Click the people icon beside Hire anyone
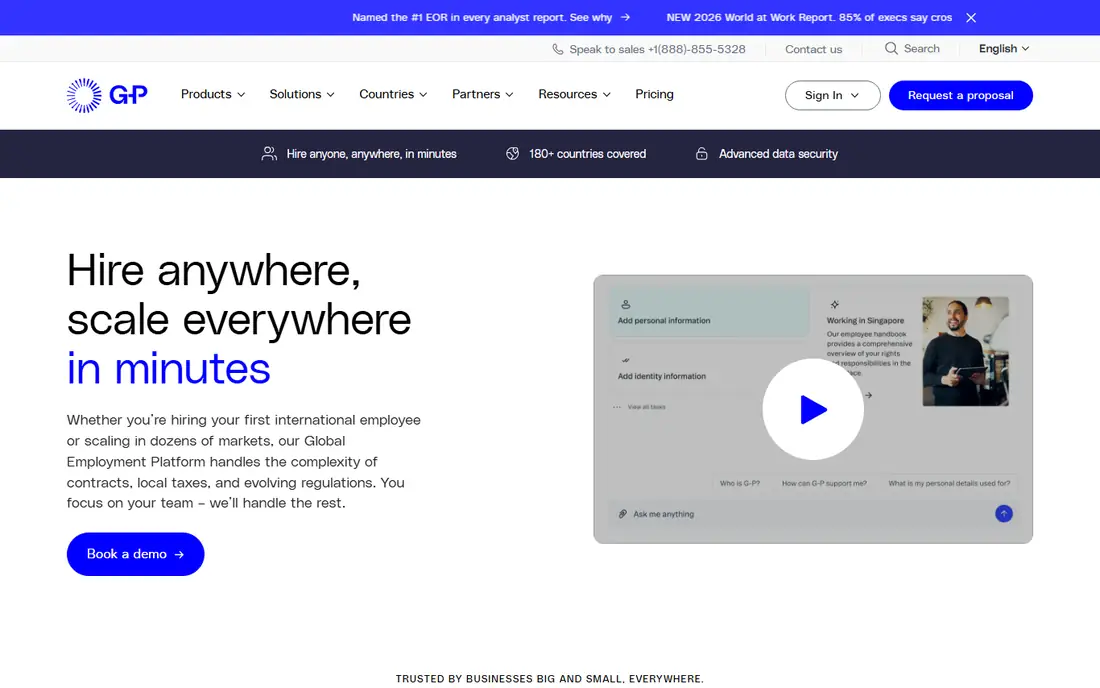This screenshot has height=688, width=1100. point(269,154)
